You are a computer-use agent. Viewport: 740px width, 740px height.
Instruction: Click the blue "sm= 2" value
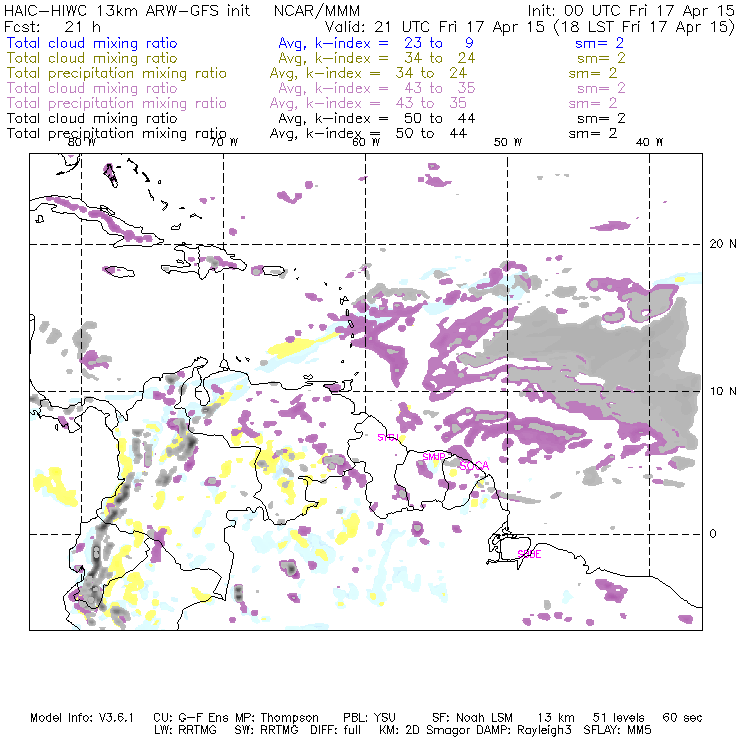(x=599, y=43)
